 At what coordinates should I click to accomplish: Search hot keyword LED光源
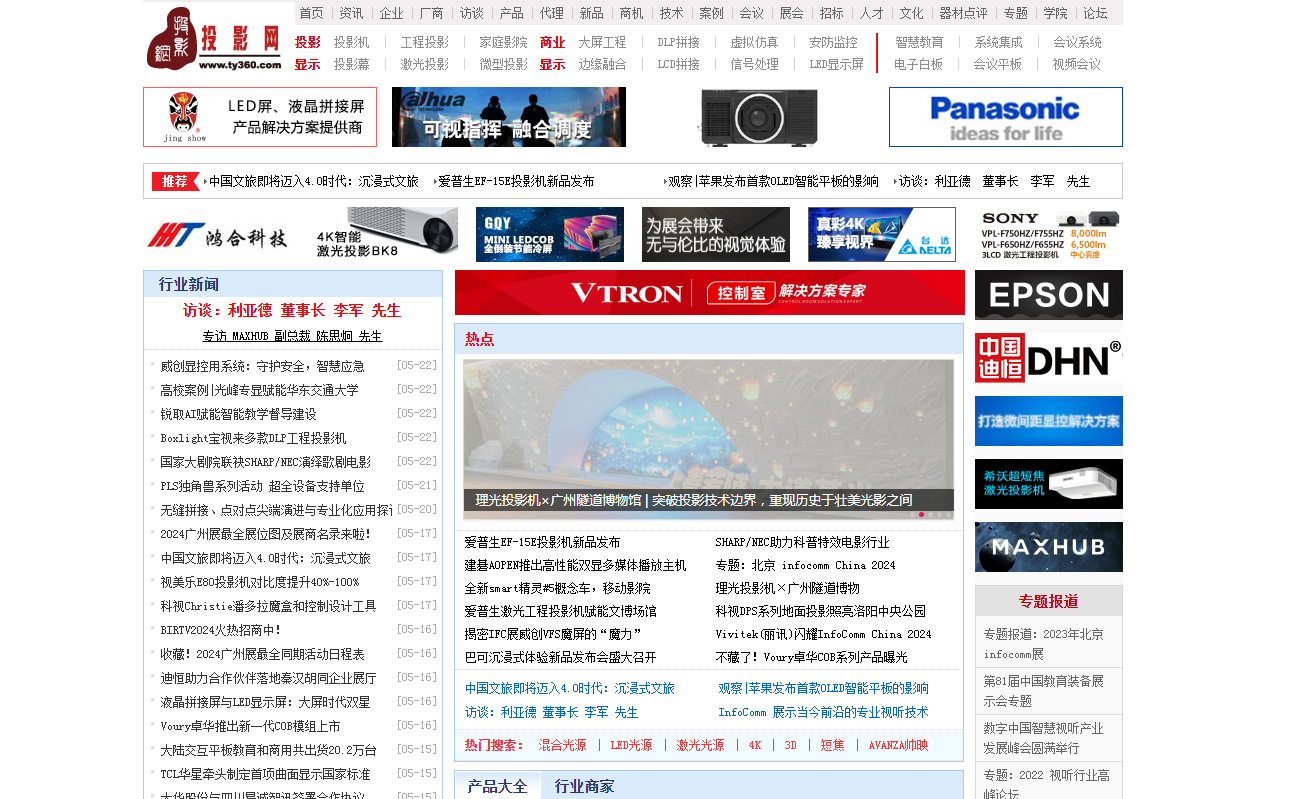click(631, 745)
